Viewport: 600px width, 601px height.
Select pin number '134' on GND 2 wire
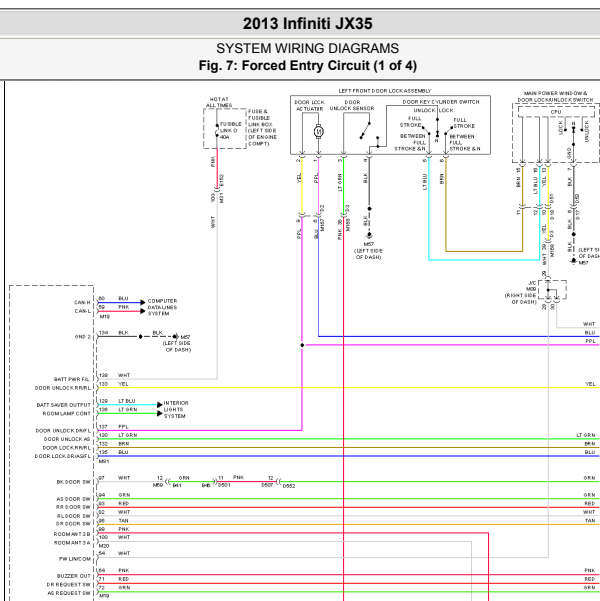click(104, 333)
